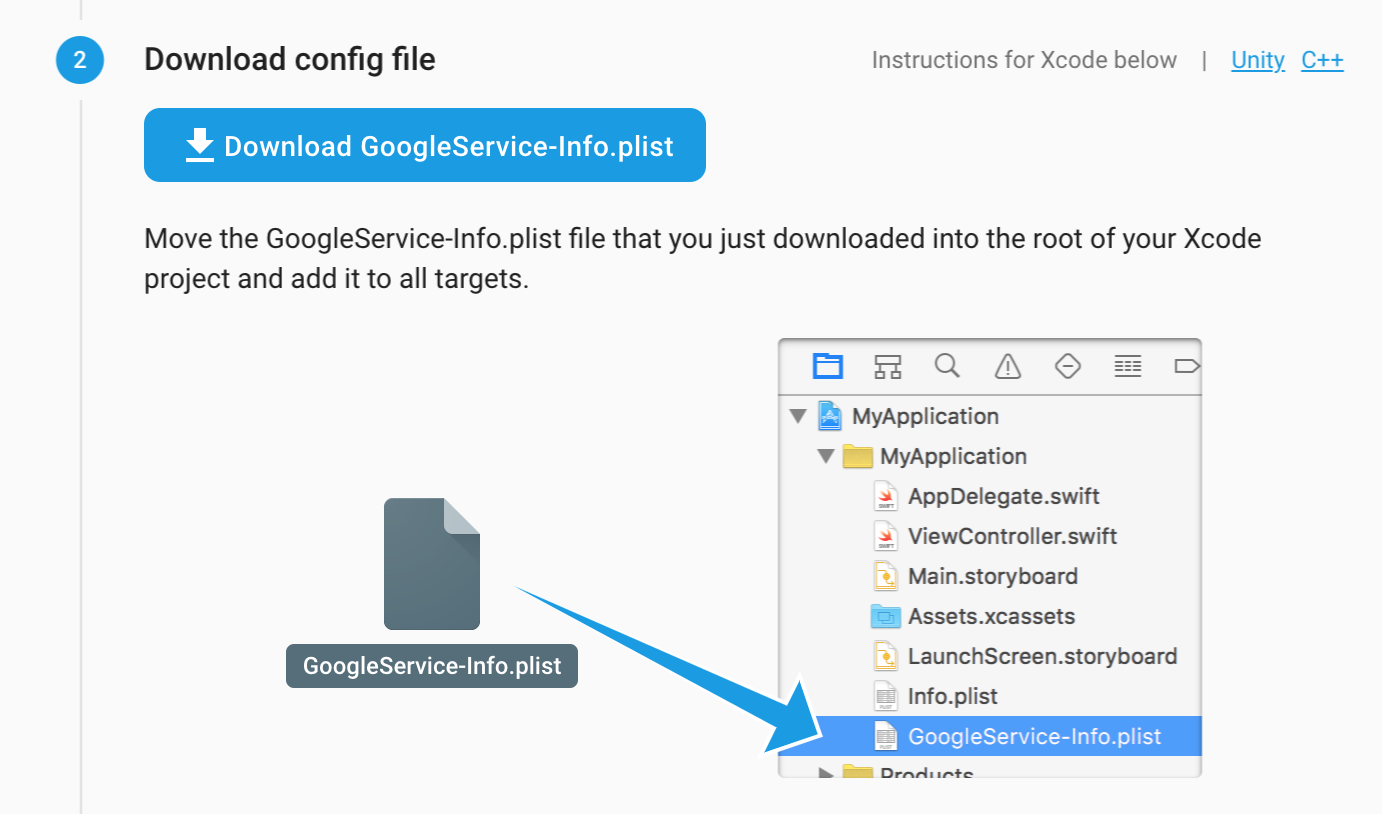Select the find navigator magnifier icon

(947, 366)
